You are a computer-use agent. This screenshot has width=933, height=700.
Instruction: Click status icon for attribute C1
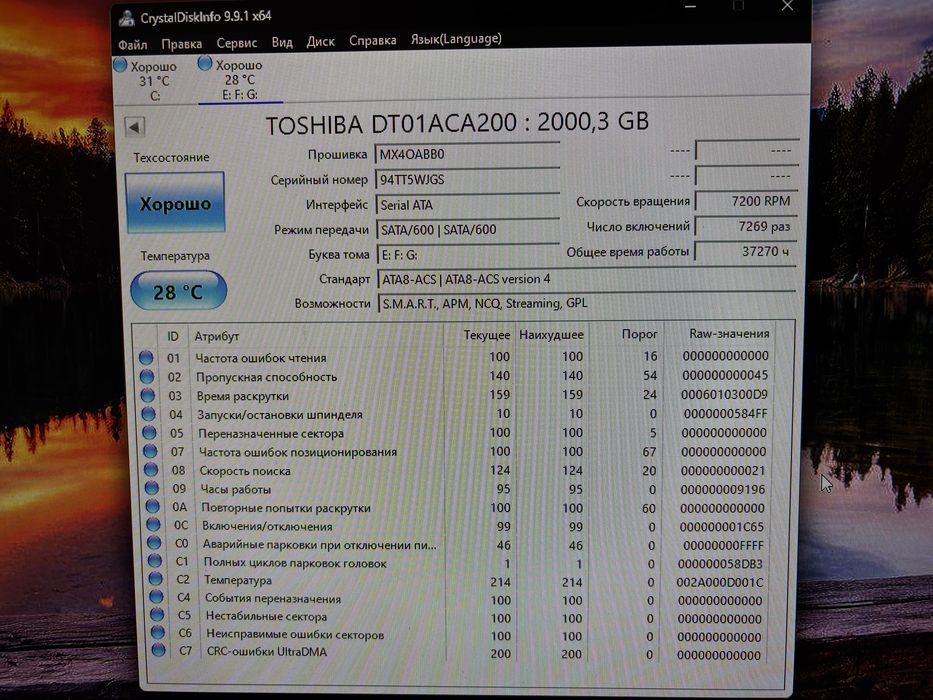[155, 561]
